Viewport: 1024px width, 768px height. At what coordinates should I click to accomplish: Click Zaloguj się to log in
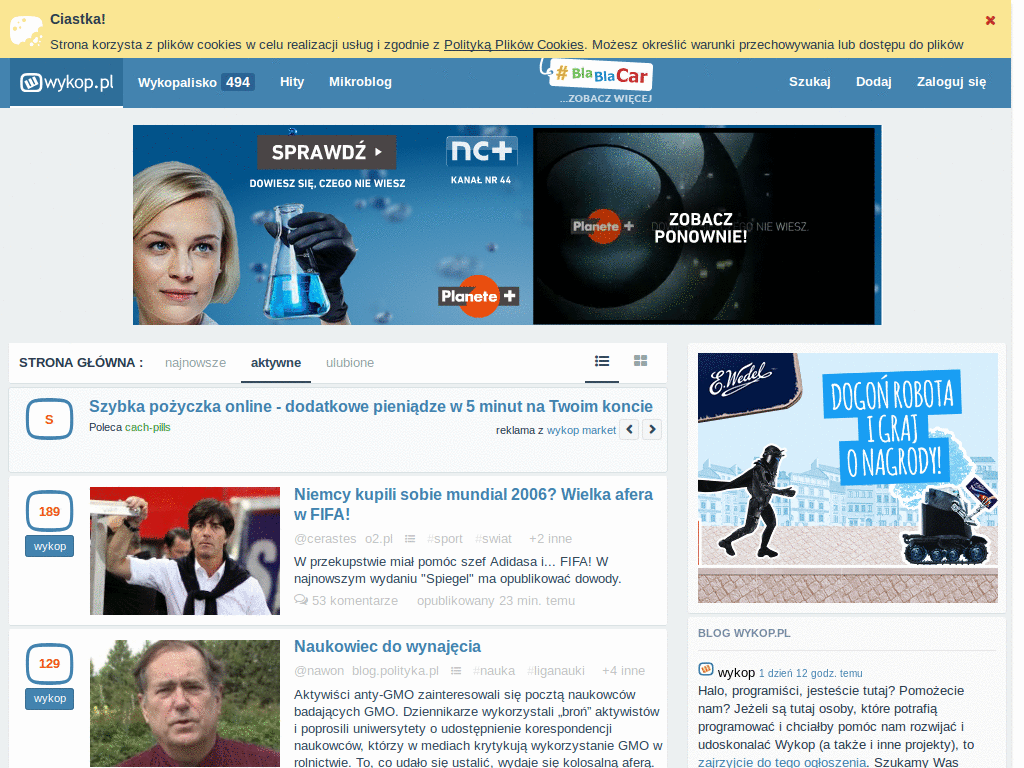[952, 82]
